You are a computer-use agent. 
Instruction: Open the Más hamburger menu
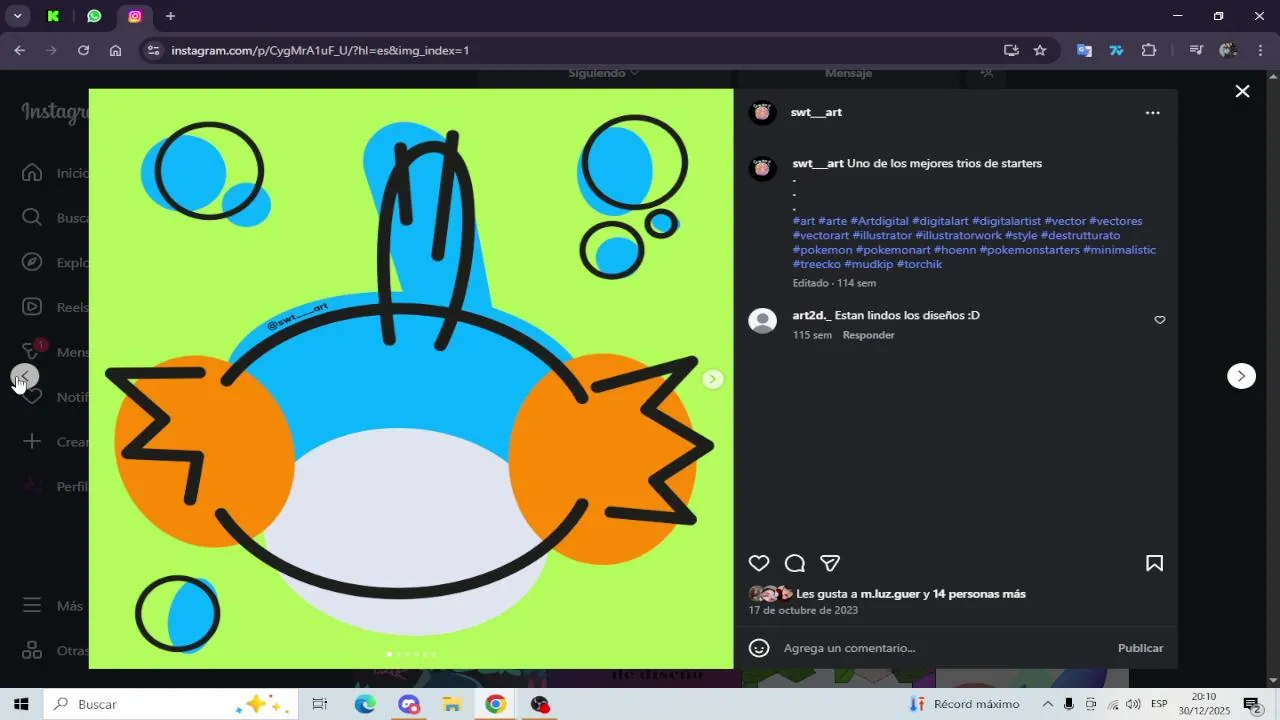(32, 605)
